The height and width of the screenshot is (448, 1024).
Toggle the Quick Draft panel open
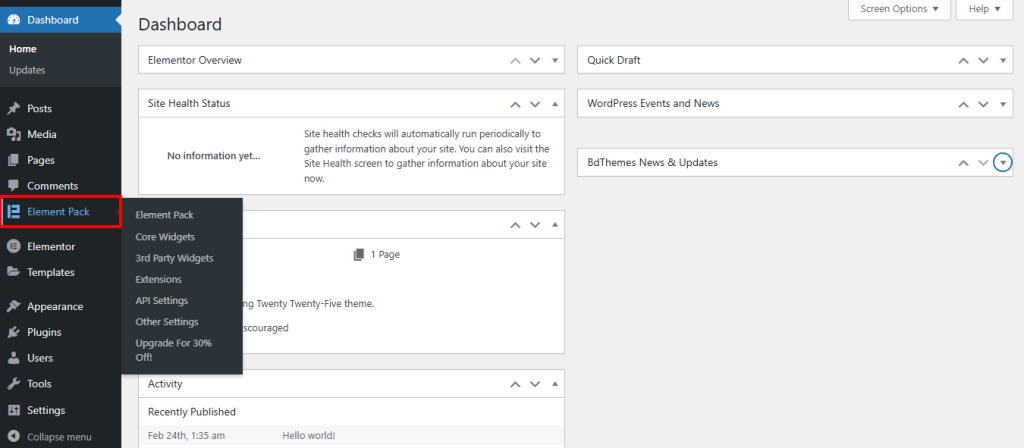coord(1003,60)
